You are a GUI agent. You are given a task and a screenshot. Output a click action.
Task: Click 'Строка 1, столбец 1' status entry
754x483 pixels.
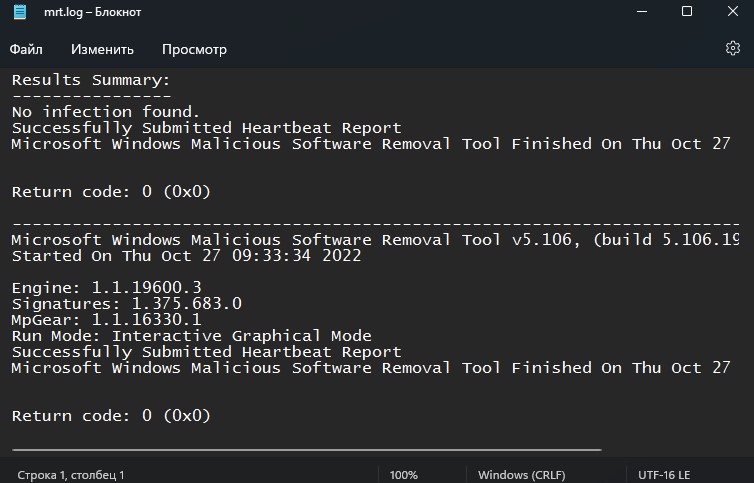pos(71,475)
